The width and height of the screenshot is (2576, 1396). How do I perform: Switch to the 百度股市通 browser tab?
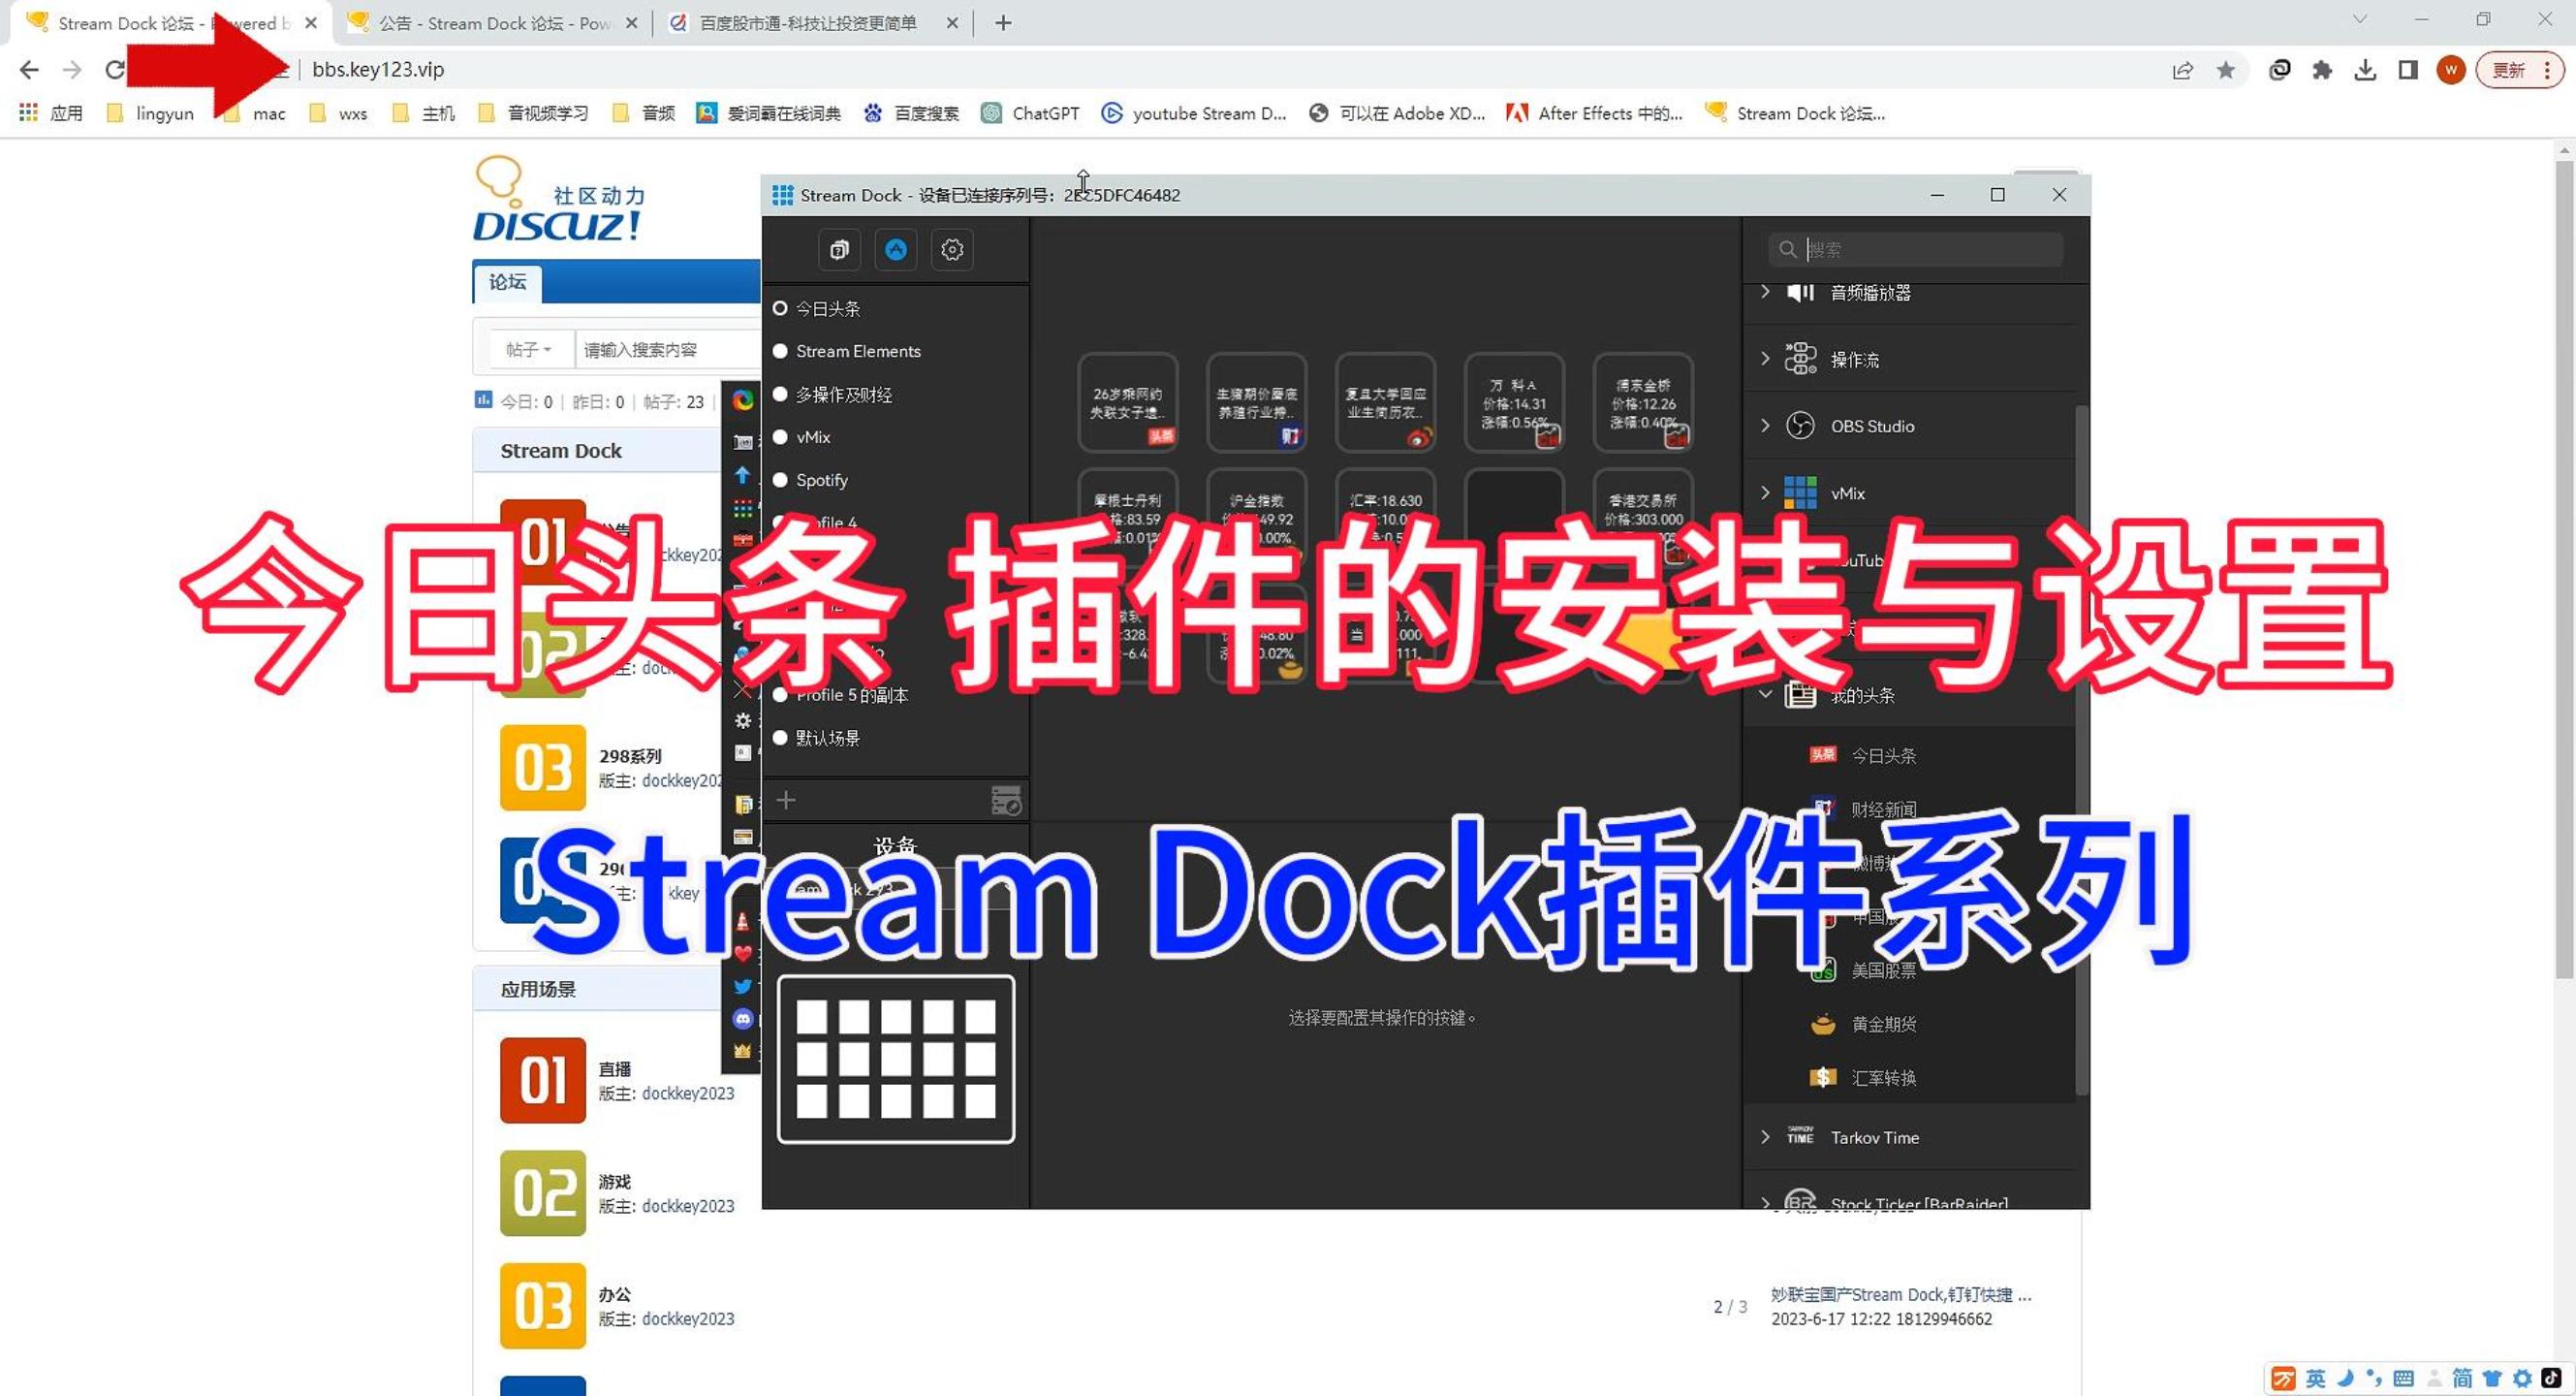click(x=810, y=23)
